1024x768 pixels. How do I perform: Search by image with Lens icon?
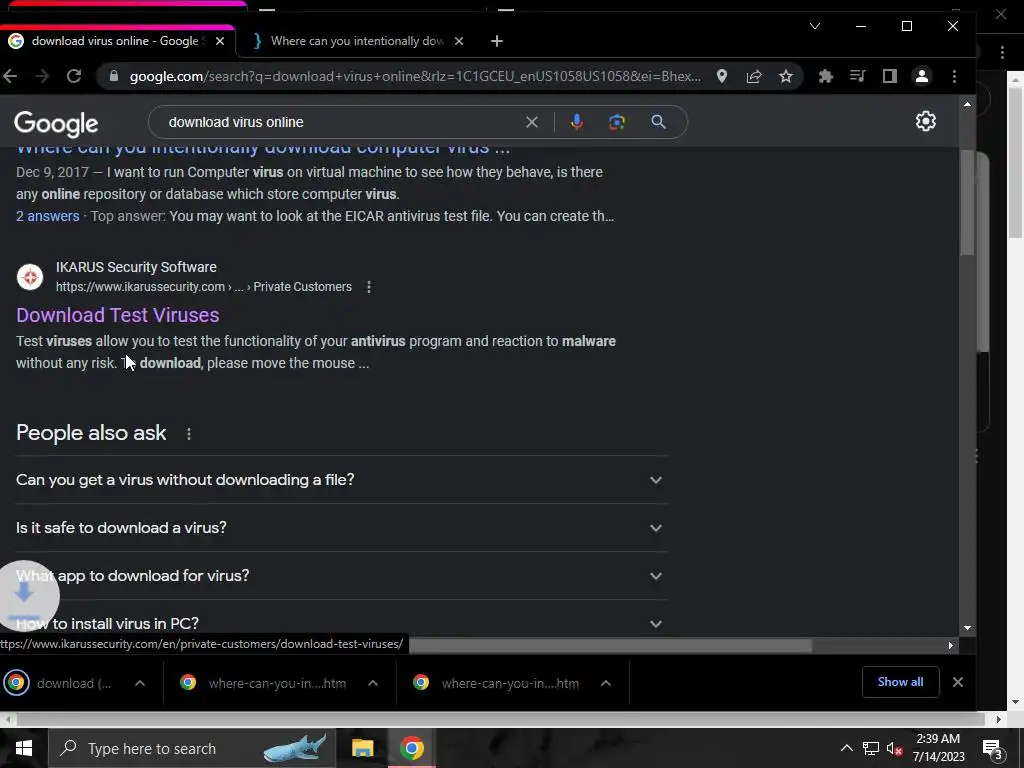tap(617, 122)
